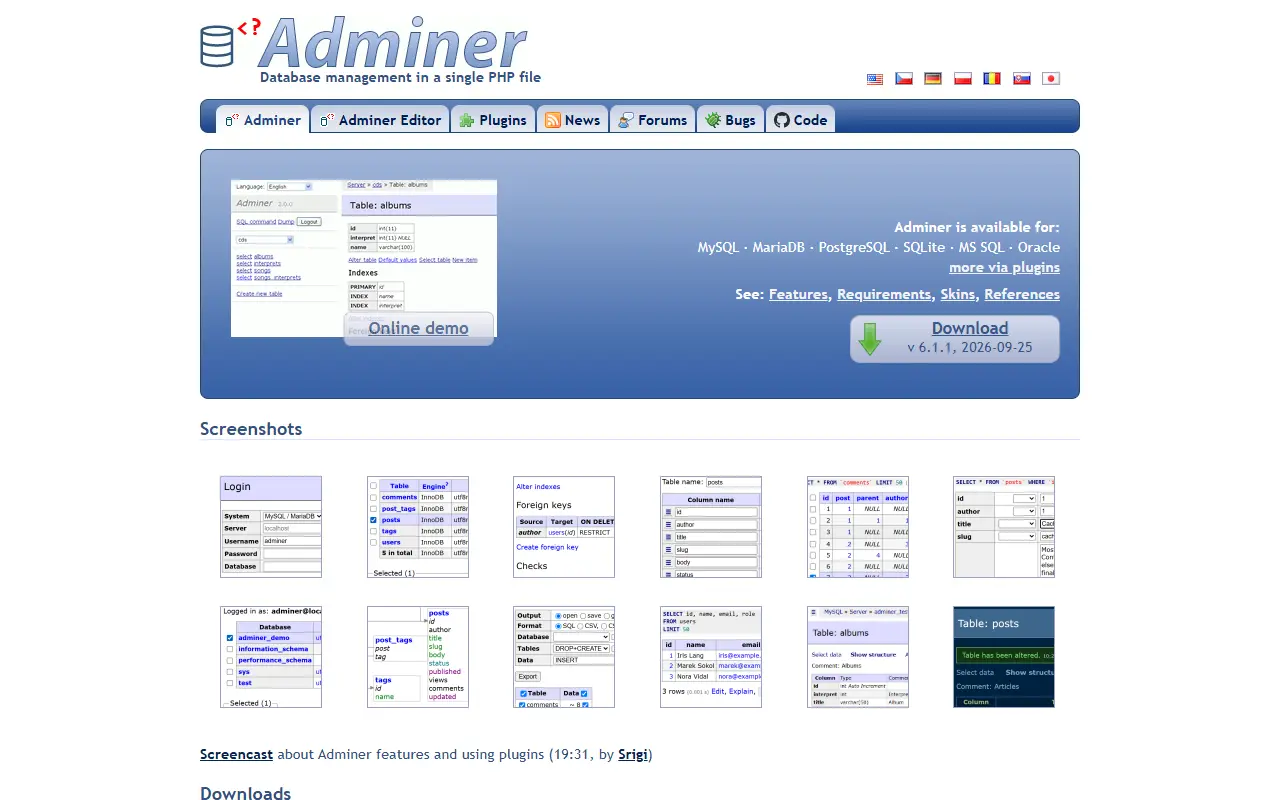Follow the References link
The width and height of the screenshot is (1280, 800).
click(1022, 294)
